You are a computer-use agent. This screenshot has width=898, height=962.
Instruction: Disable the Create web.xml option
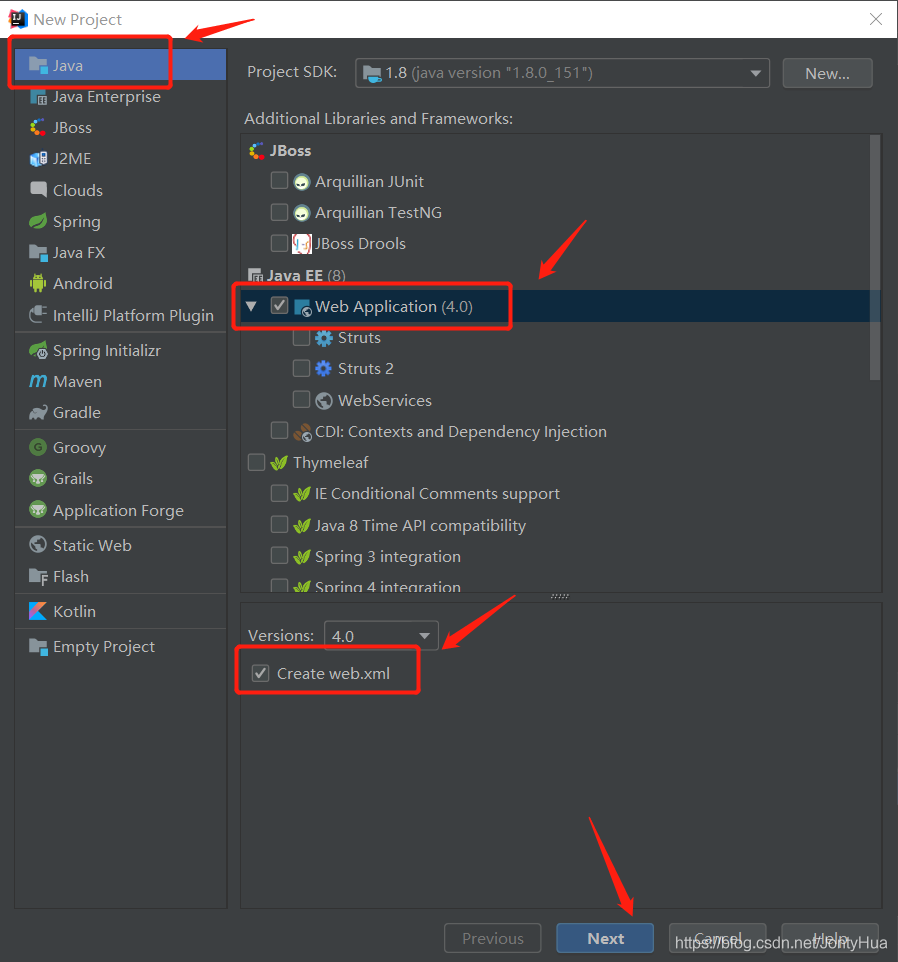tap(260, 672)
